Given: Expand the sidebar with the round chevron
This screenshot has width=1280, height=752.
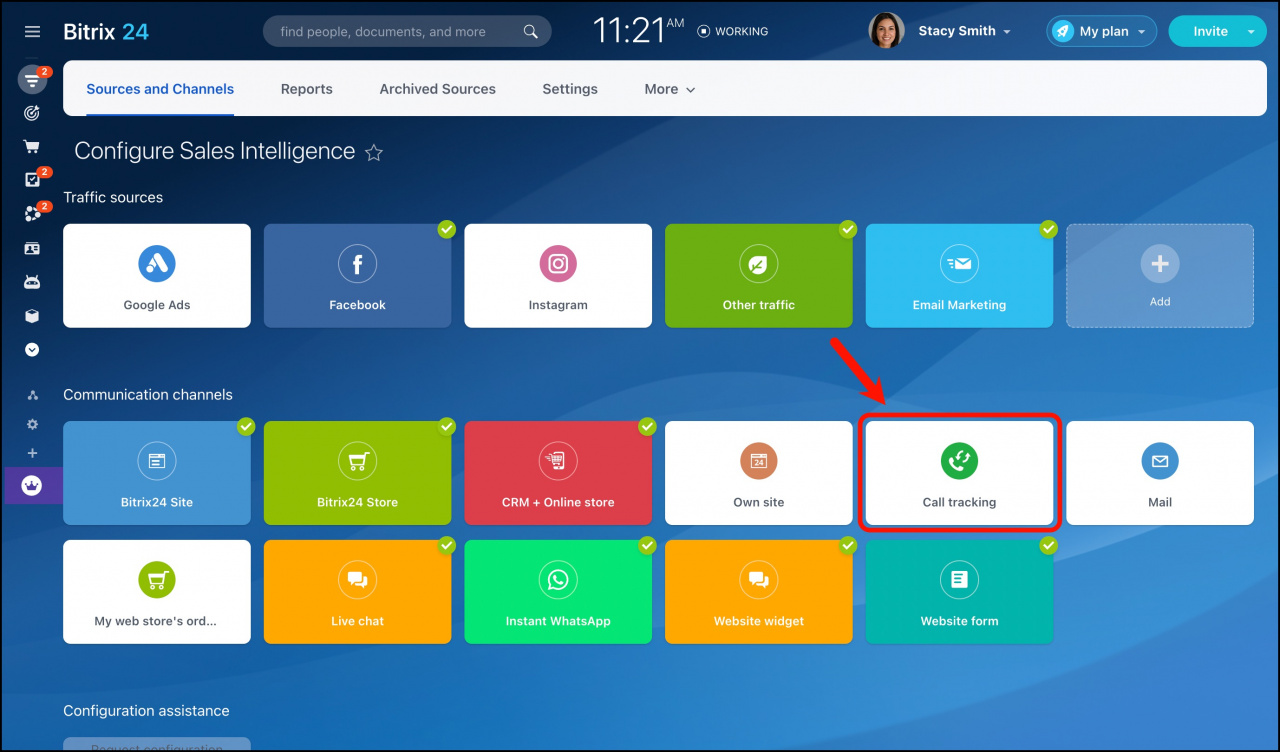Looking at the screenshot, I should [x=32, y=350].
